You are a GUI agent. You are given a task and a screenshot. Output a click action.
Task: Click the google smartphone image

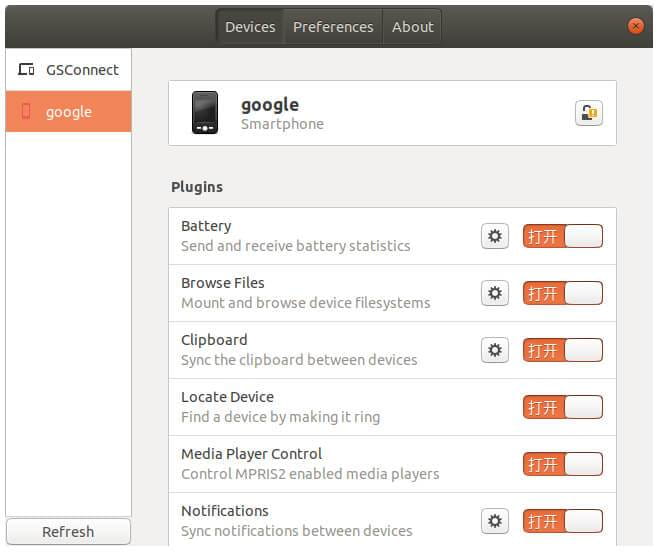click(x=205, y=113)
